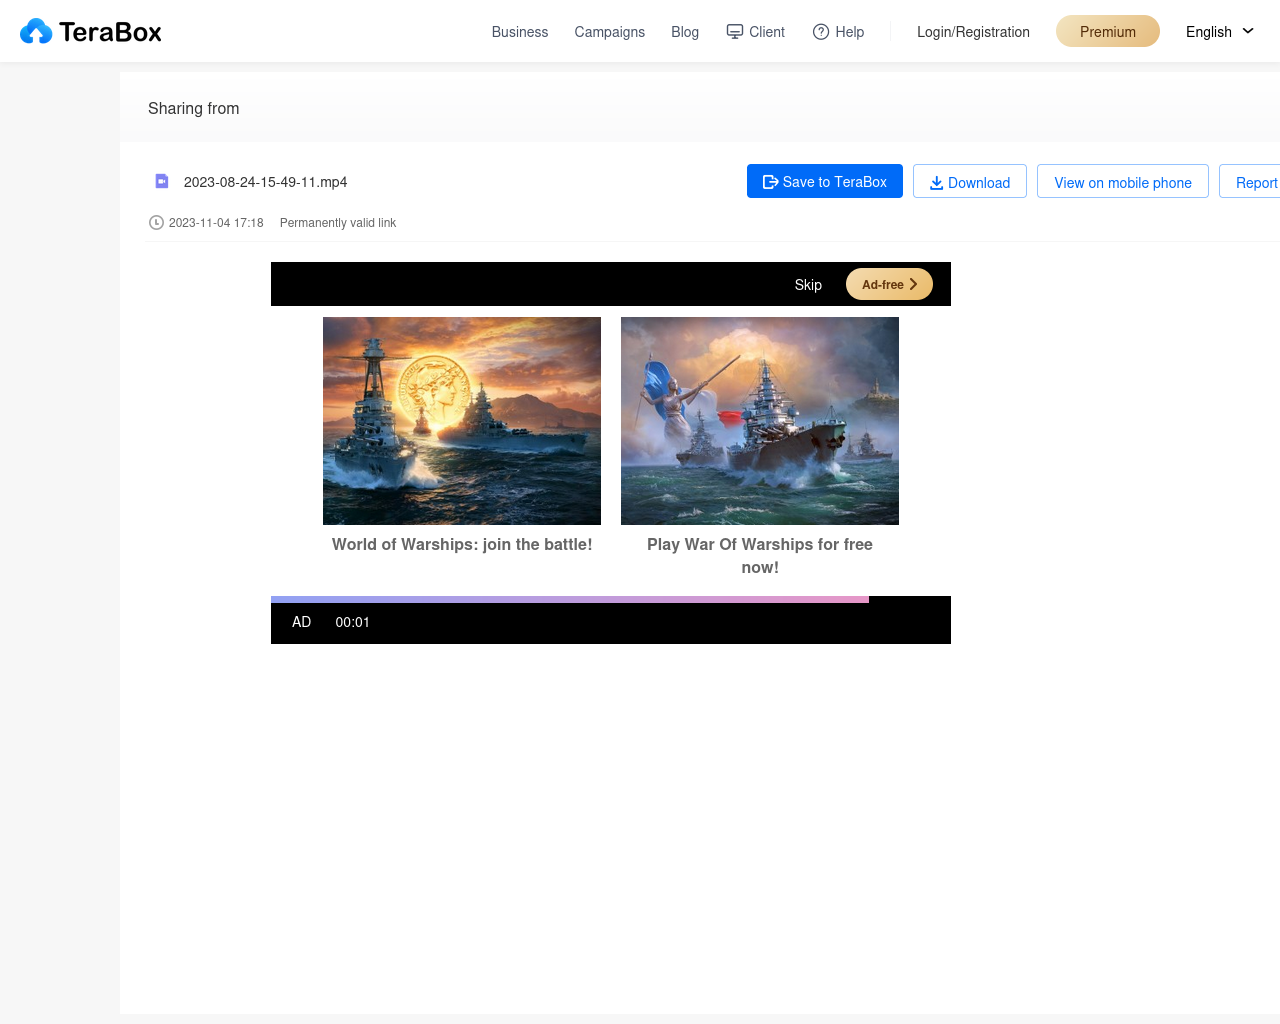The image size is (1280, 1024).
Task: Open the World of Warships coin ad image
Action: click(x=462, y=421)
